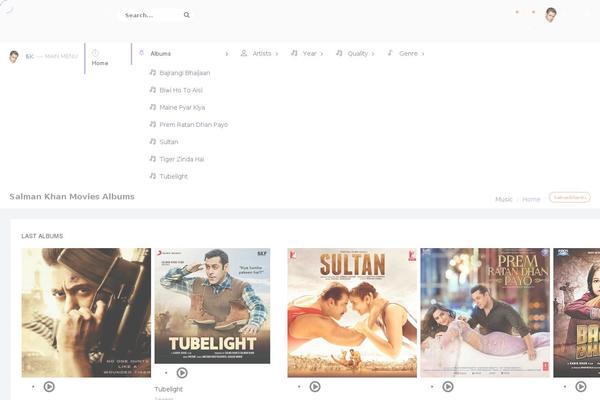Click the Quality music note icon

(x=339, y=53)
